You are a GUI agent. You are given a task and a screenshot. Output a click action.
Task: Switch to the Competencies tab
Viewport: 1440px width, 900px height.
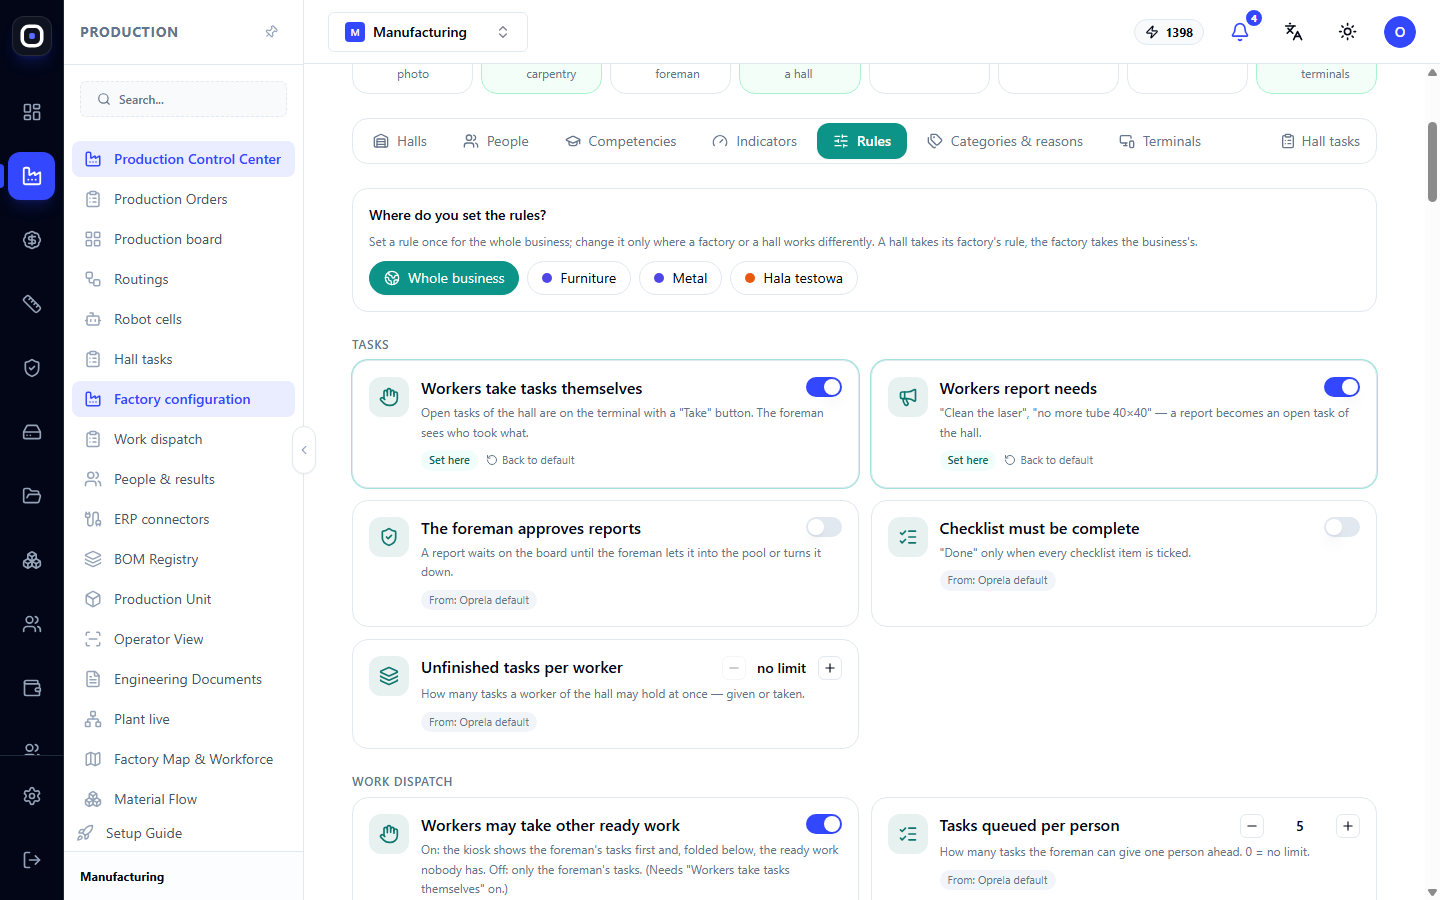[x=621, y=141]
